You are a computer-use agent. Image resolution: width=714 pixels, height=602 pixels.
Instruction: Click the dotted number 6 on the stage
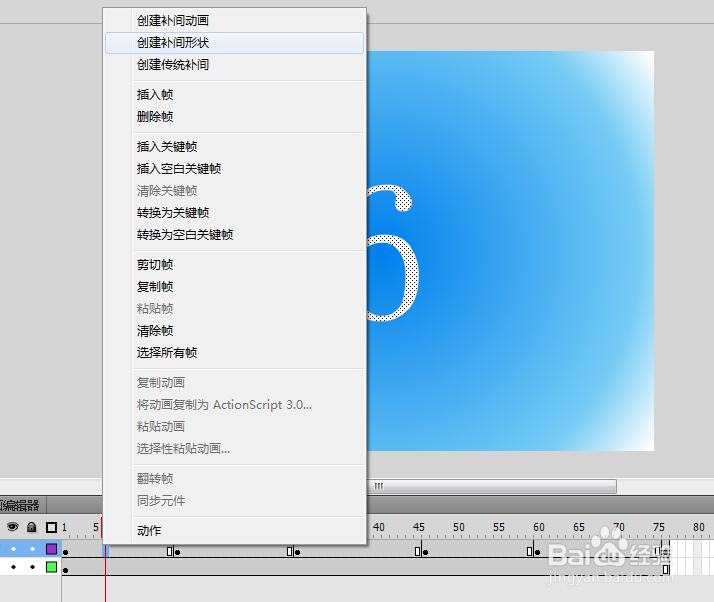point(393,253)
